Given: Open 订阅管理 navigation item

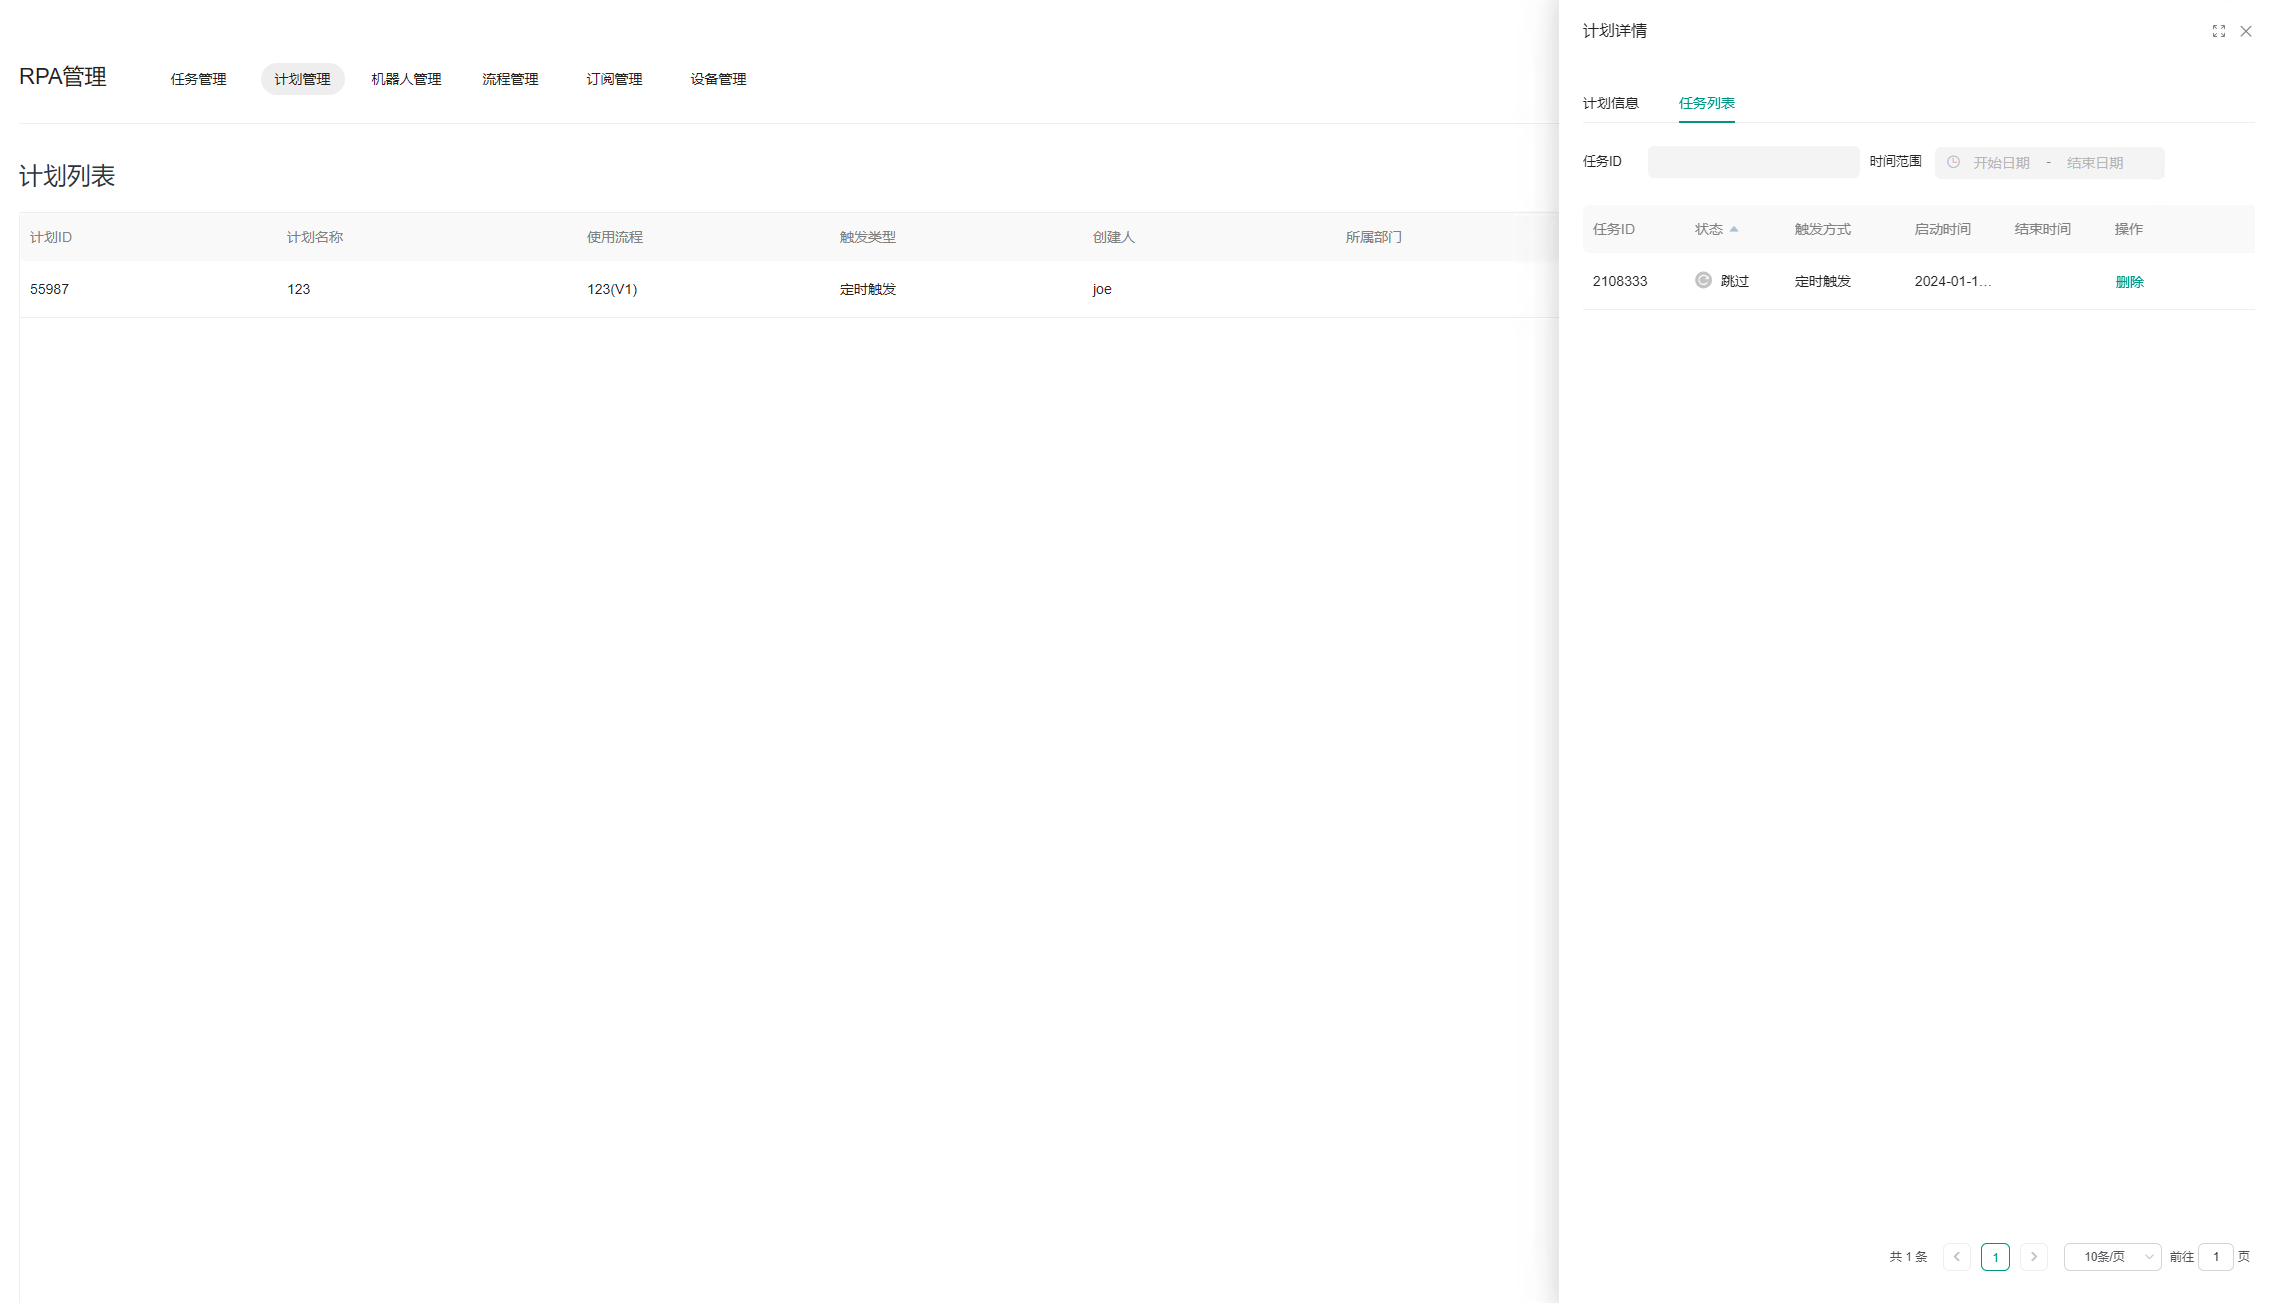Looking at the screenshot, I should pyautogui.click(x=614, y=79).
